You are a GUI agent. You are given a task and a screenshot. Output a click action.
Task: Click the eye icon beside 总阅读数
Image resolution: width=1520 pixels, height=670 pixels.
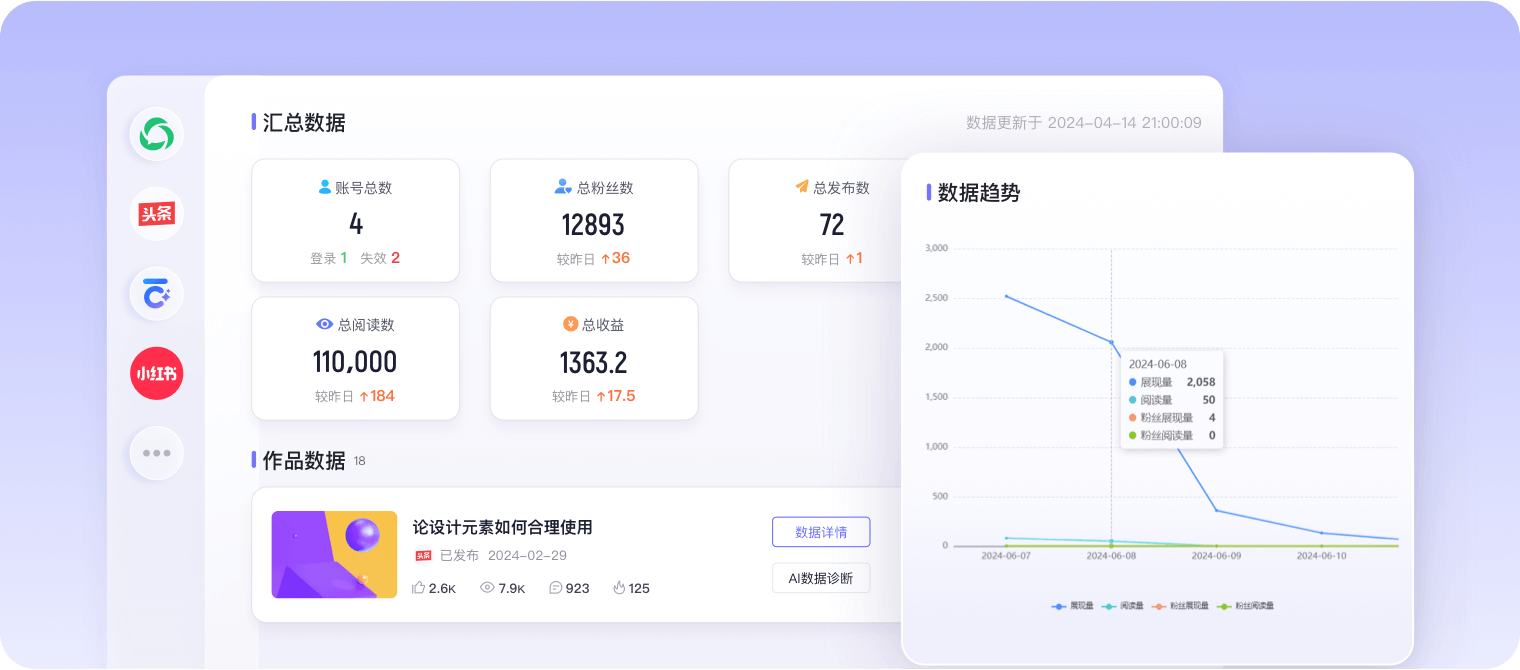click(324, 324)
